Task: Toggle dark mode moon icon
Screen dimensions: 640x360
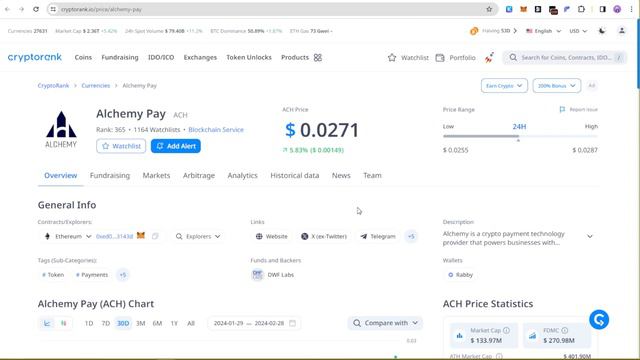Action: point(602,31)
